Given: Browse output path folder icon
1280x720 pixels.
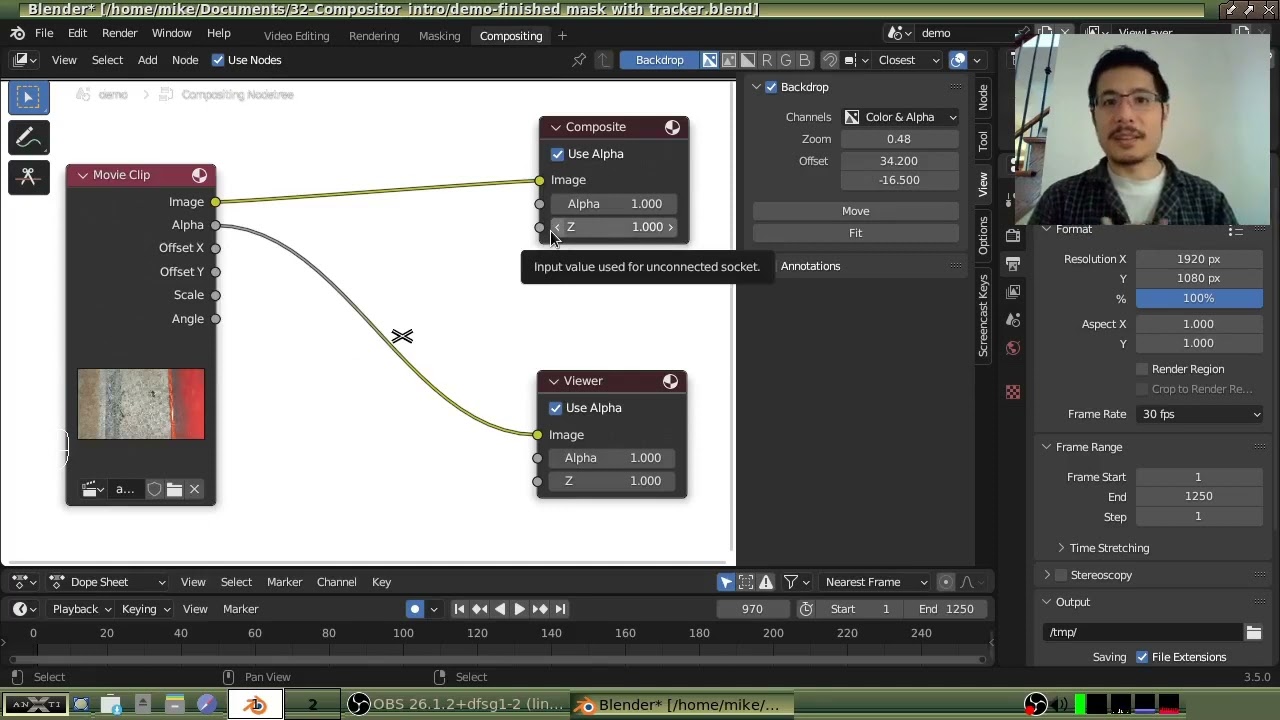Looking at the screenshot, I should [x=1253, y=632].
